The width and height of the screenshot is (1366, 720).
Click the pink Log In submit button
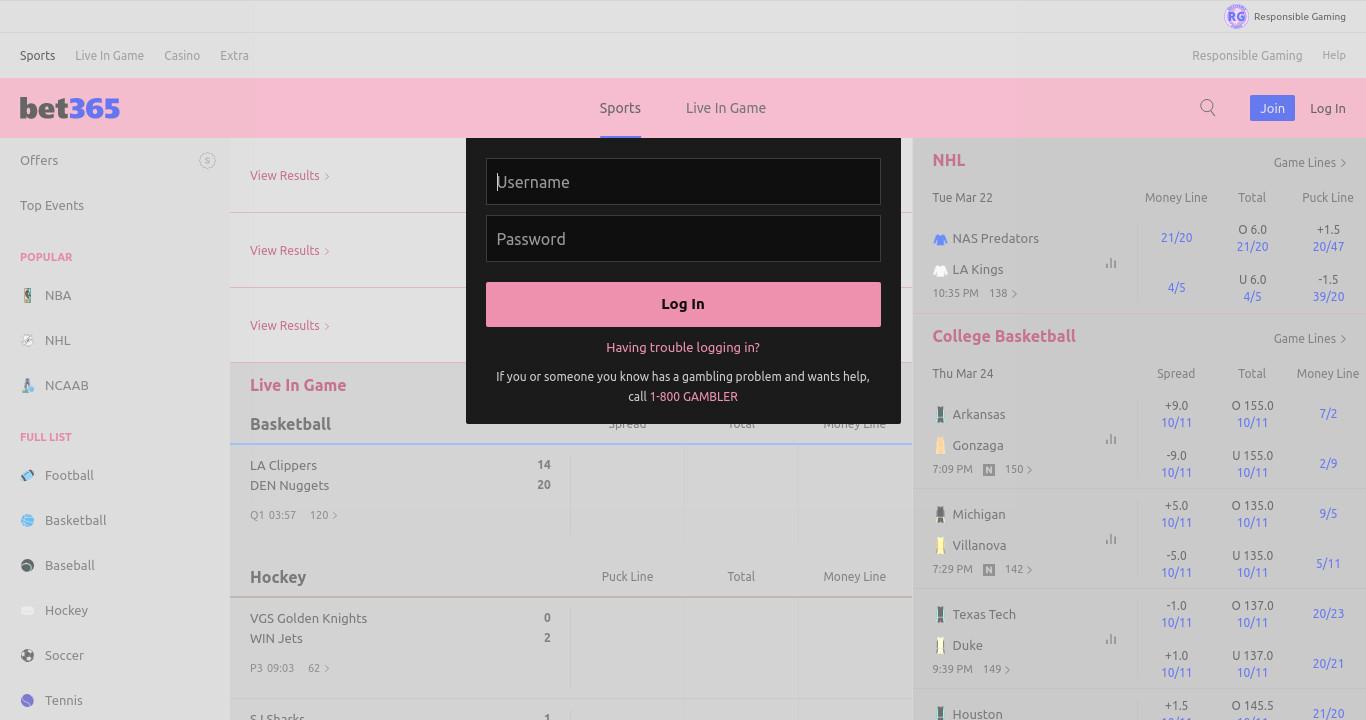(683, 304)
